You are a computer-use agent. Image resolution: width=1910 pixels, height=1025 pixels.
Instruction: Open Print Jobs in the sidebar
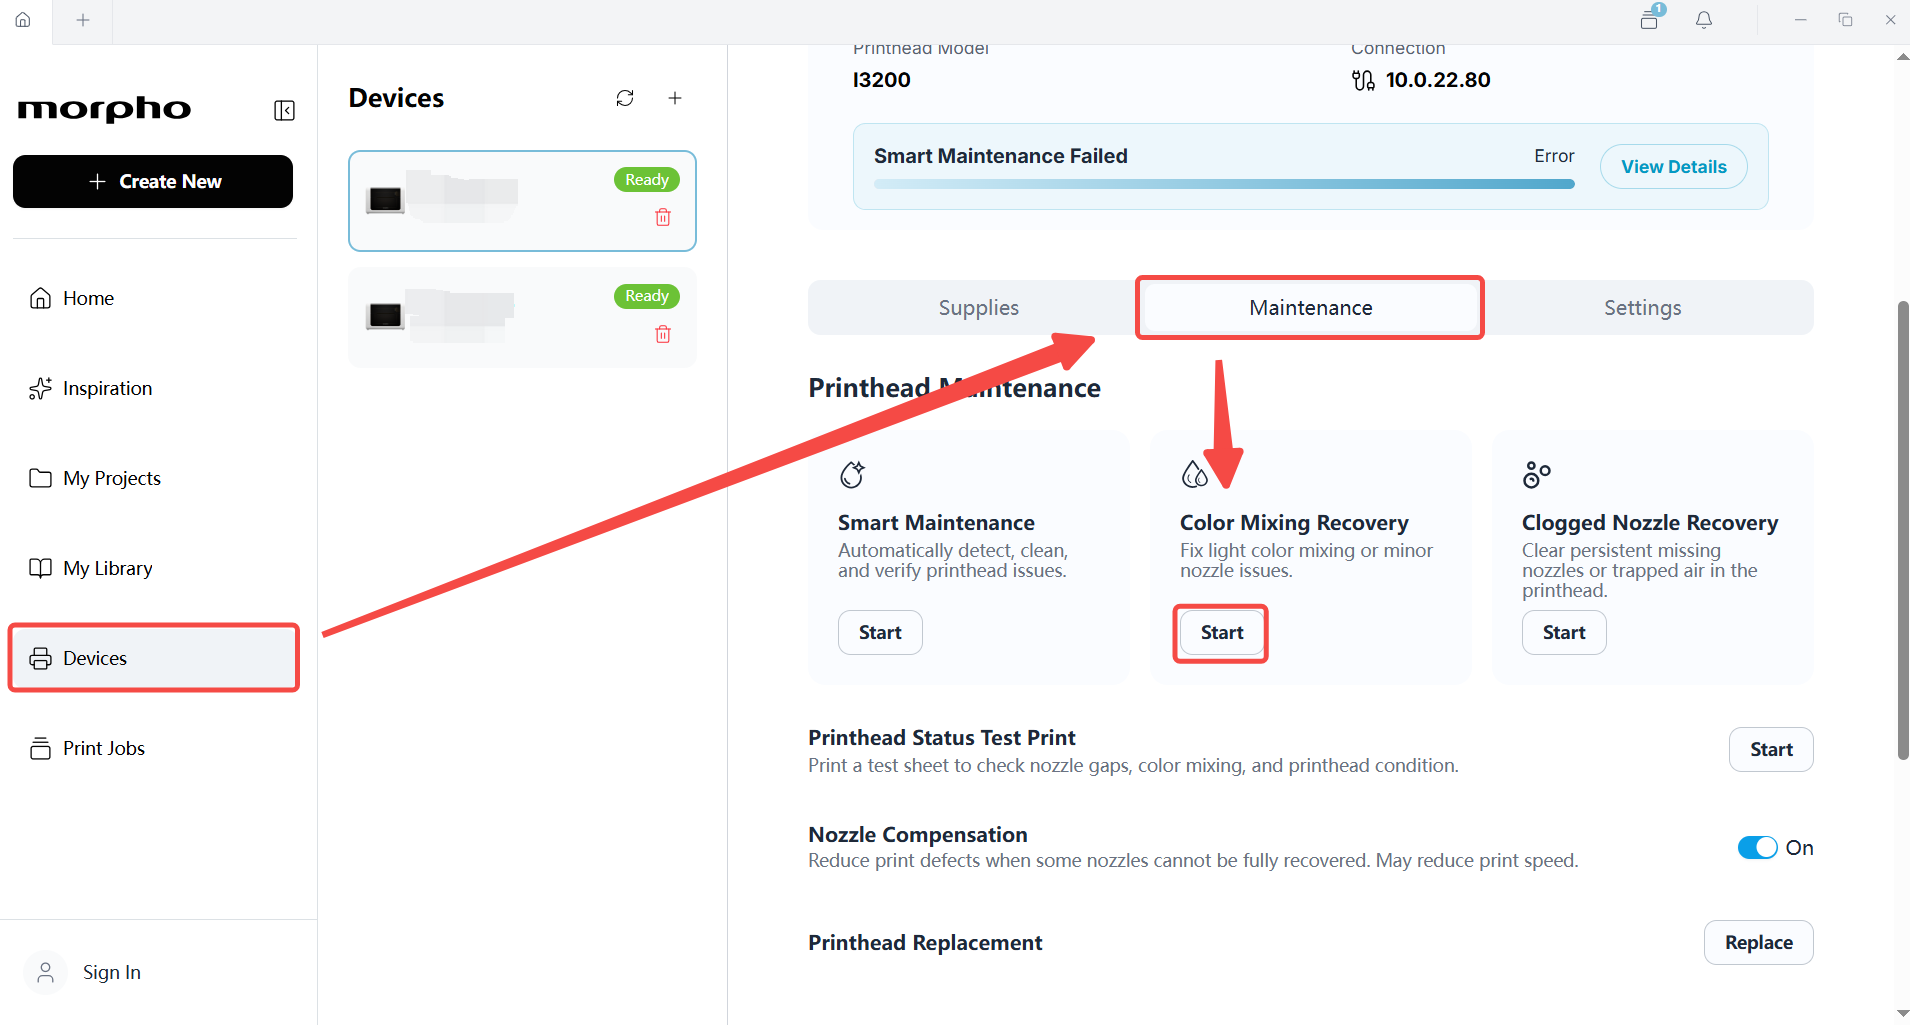154,748
